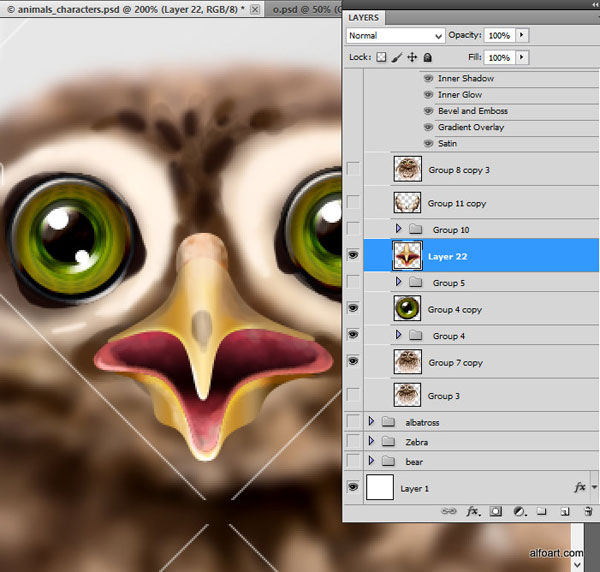Click bear group folder icon
Viewport: 600px width, 572px height.
tap(388, 461)
